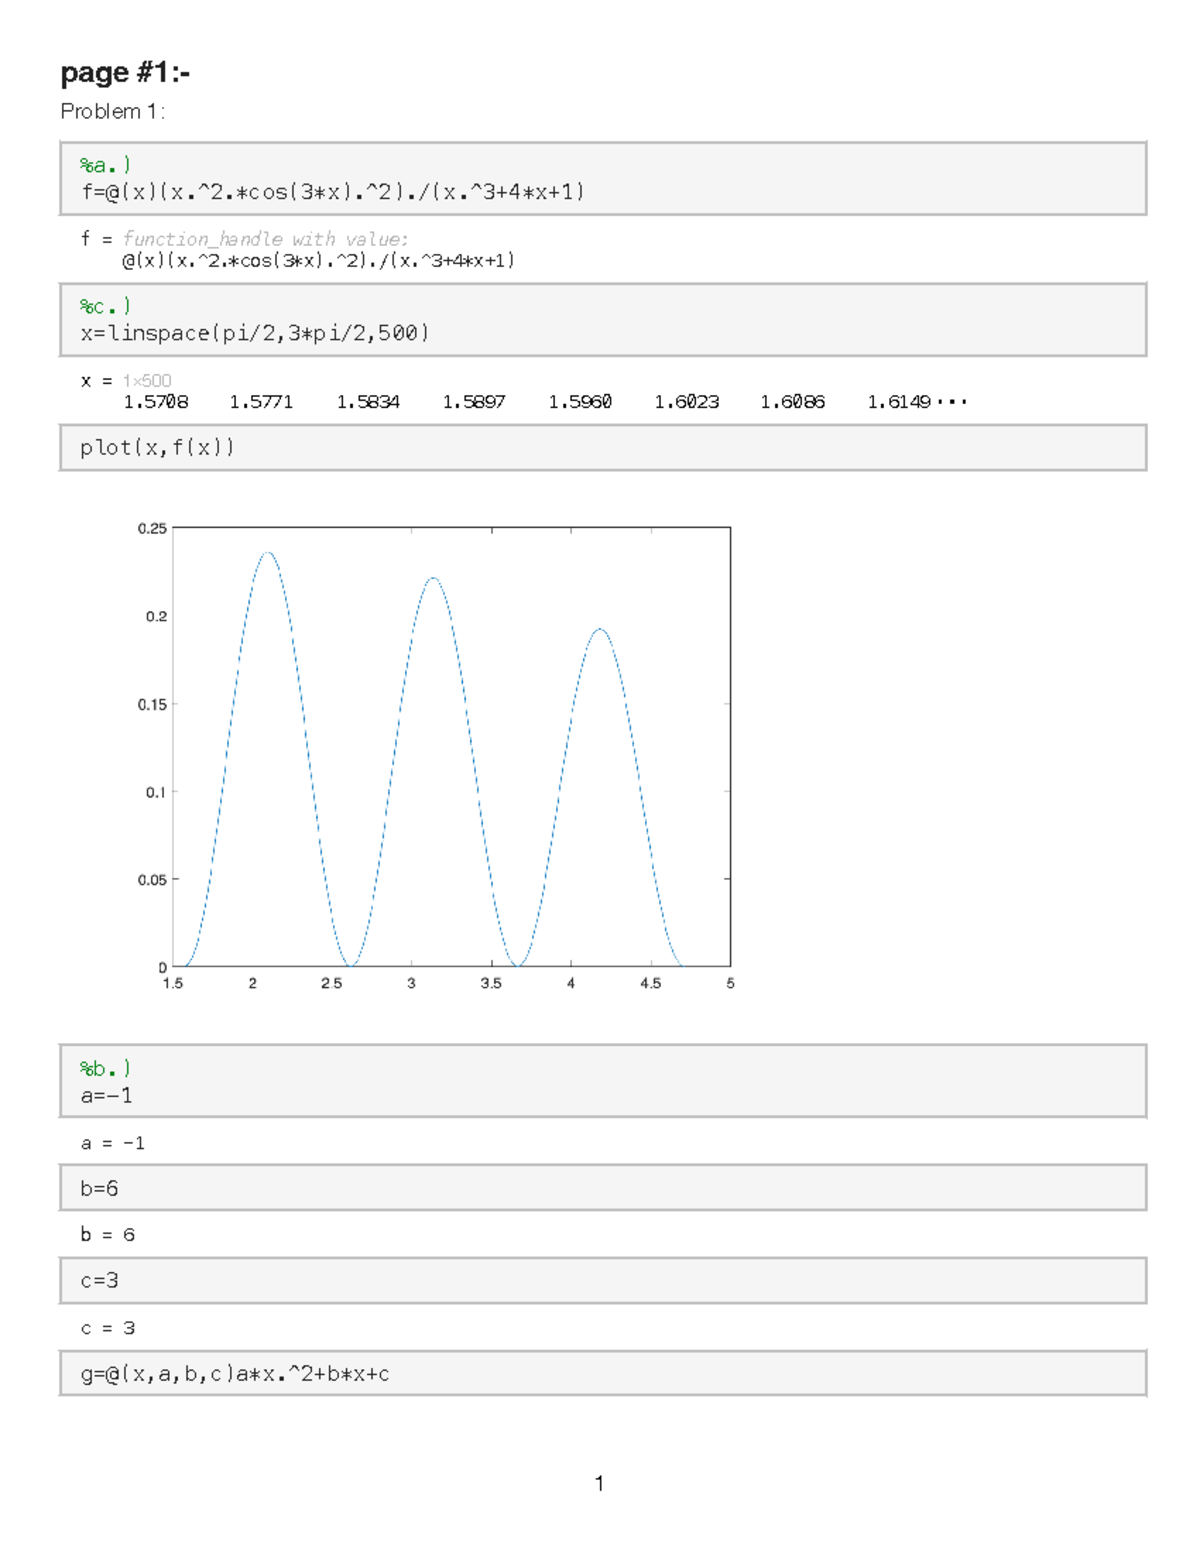Click the f=@(x) function definition code

[x=333, y=191]
